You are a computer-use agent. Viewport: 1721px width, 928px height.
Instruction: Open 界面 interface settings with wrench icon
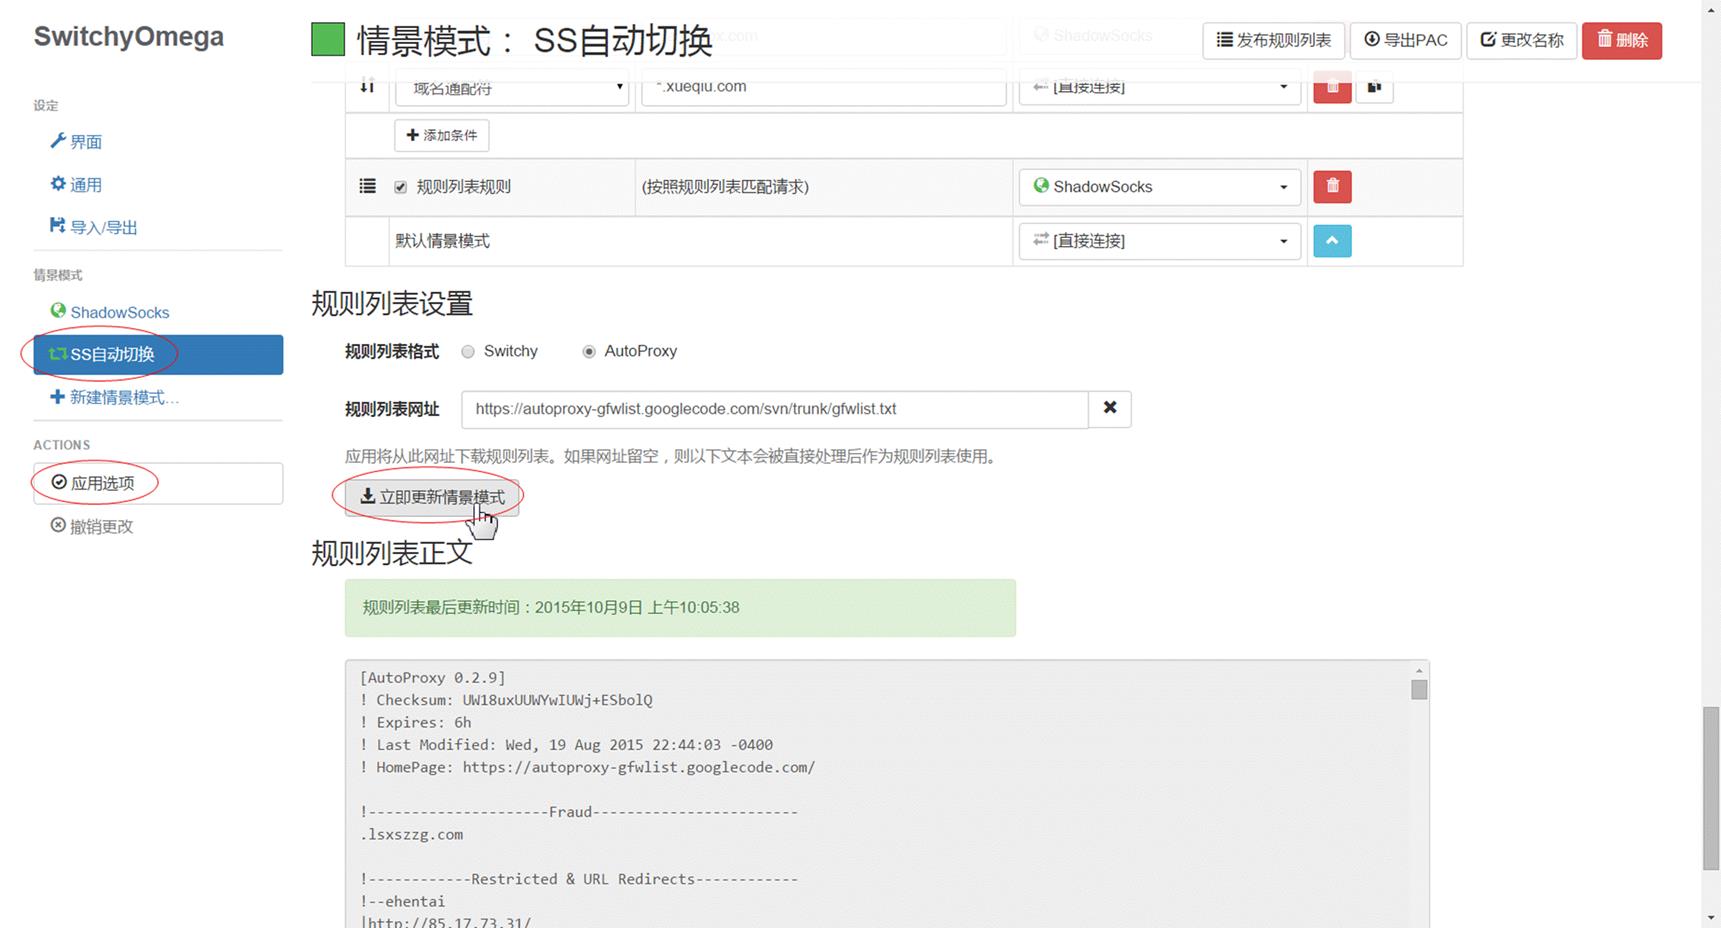(85, 141)
